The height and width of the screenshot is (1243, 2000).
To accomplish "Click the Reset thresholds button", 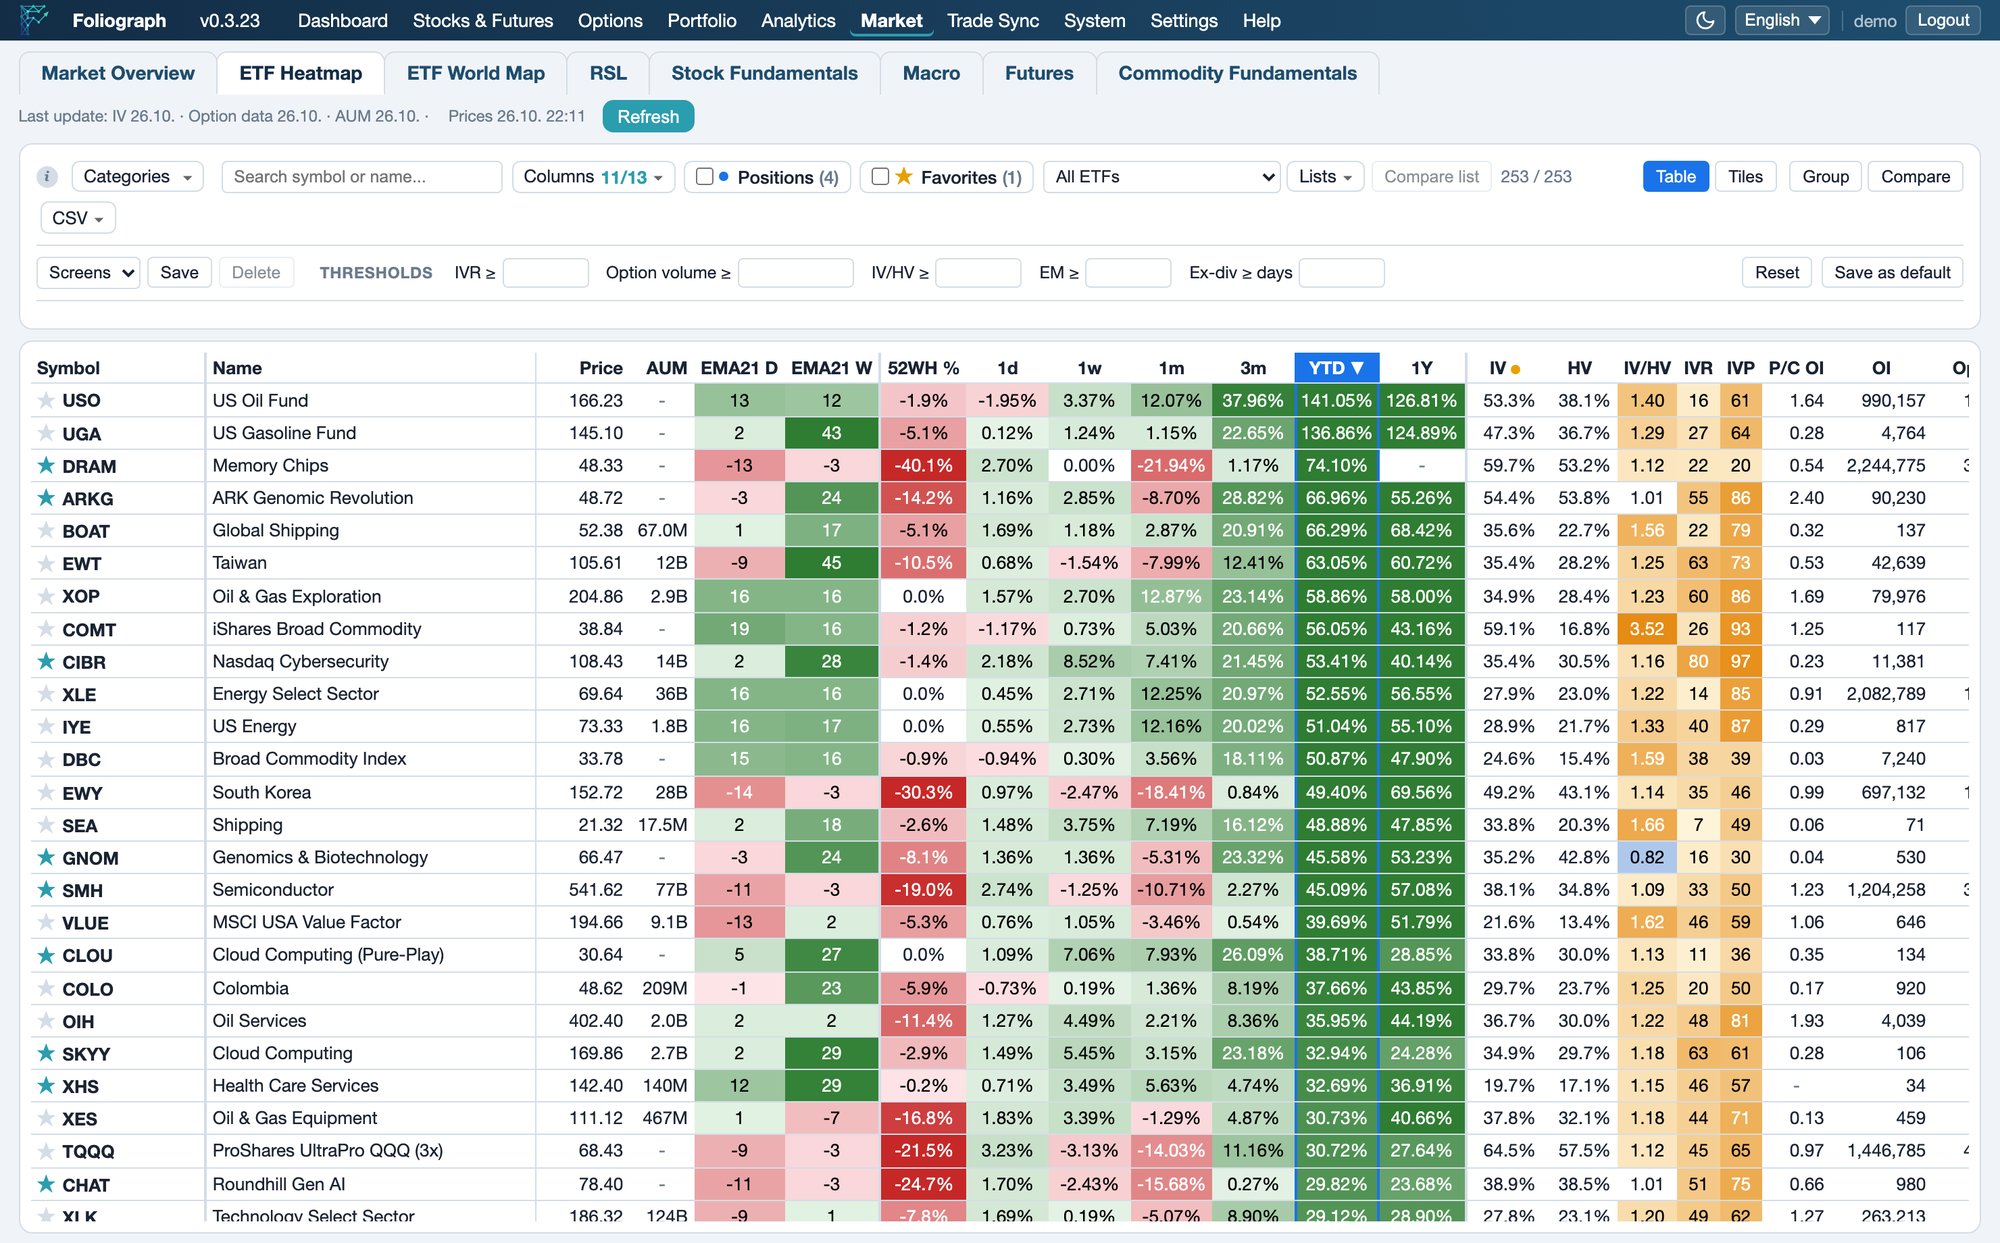I will click(x=1776, y=273).
